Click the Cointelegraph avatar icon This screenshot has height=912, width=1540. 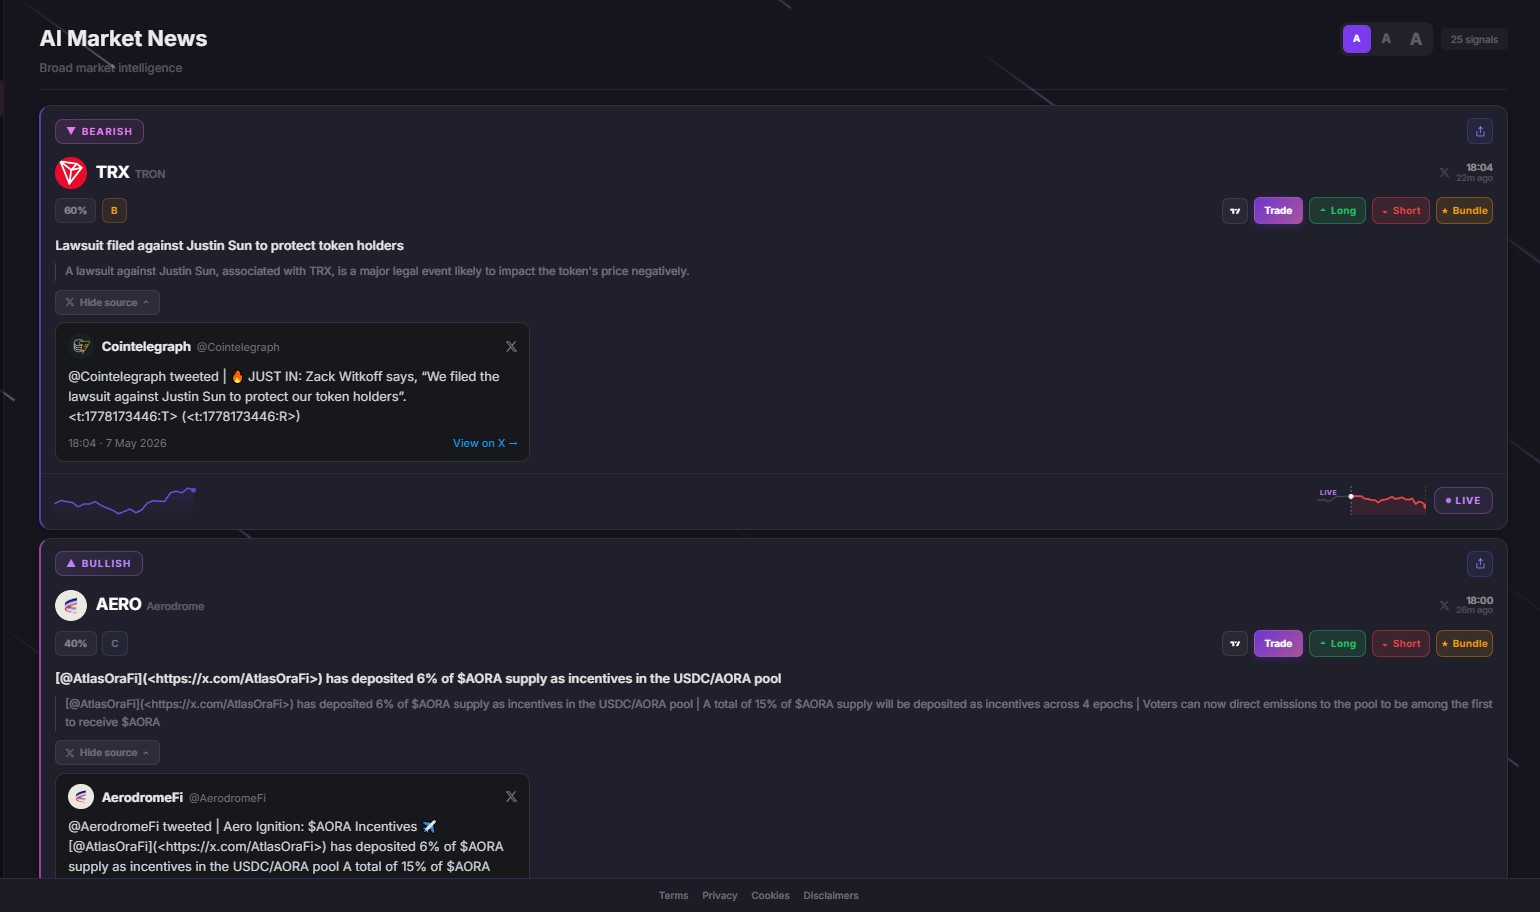click(x=81, y=346)
